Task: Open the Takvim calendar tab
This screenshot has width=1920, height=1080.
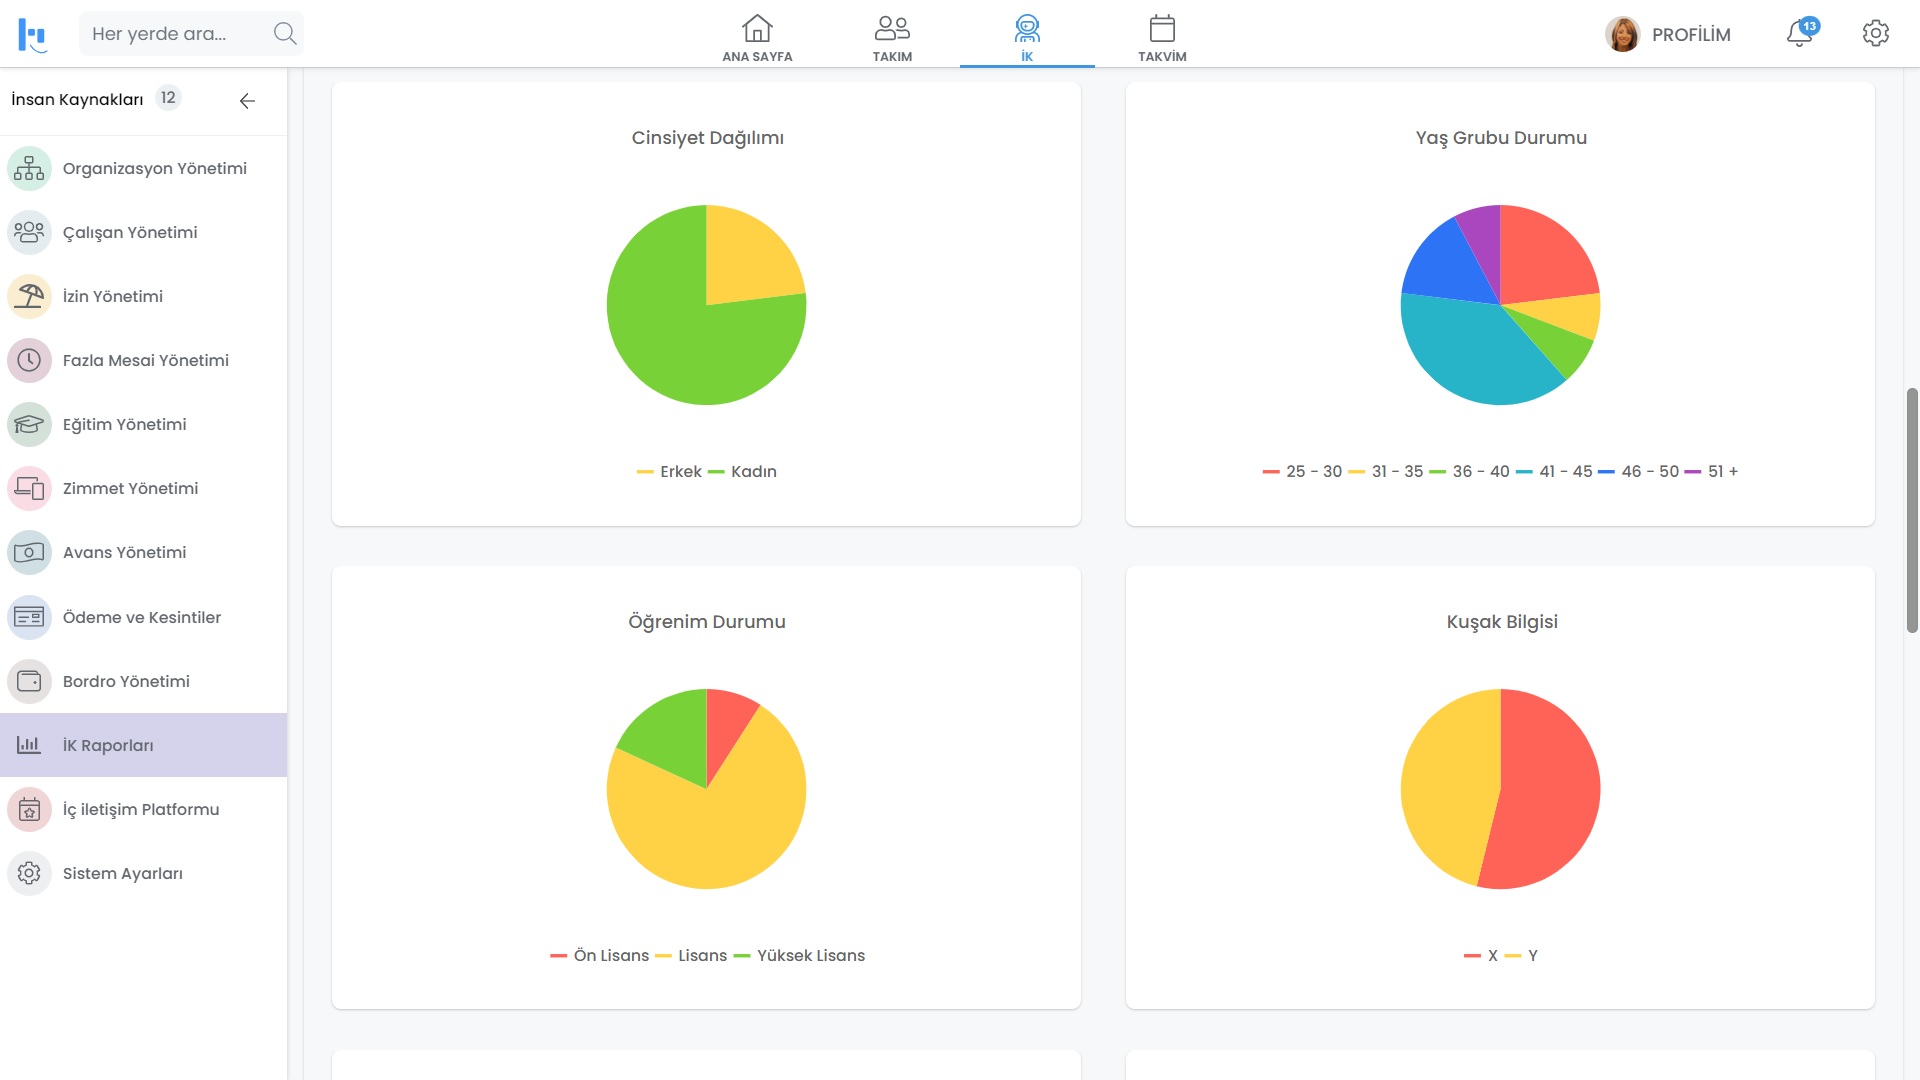Action: [1162, 38]
